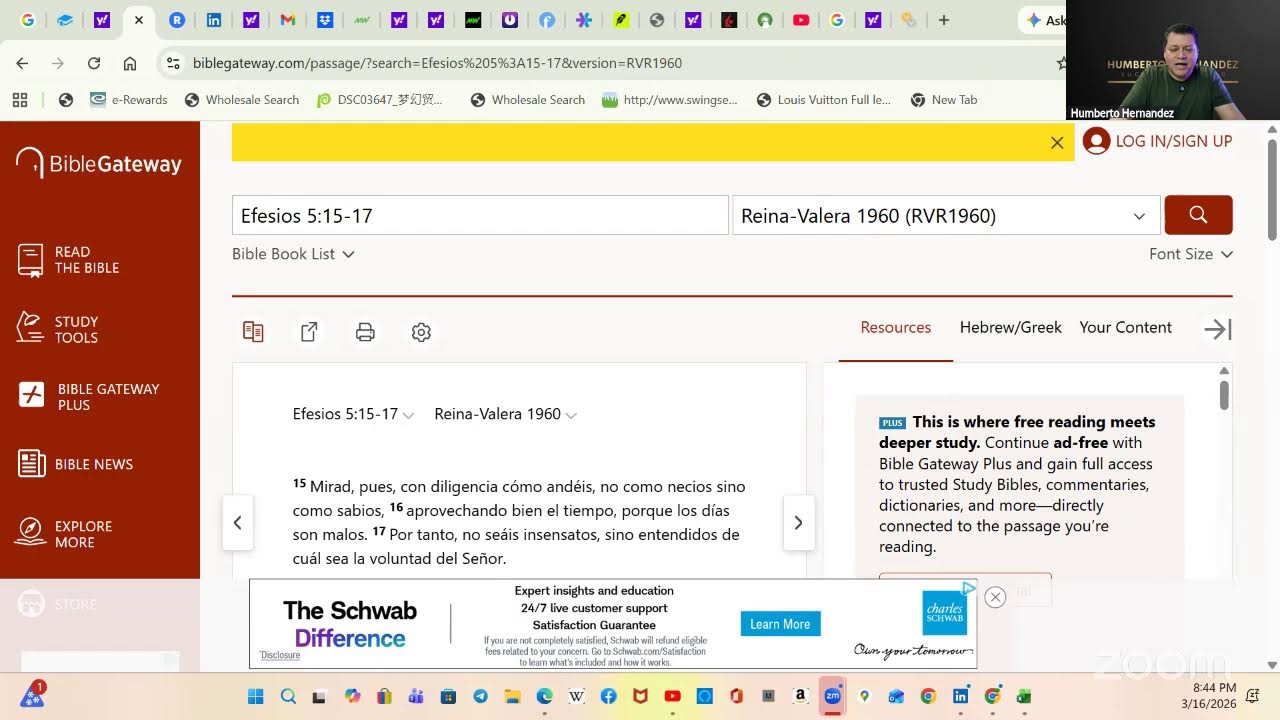The width and height of the screenshot is (1280, 720).
Task: Switch to the LinkedIn browser tab
Action: (x=214, y=20)
